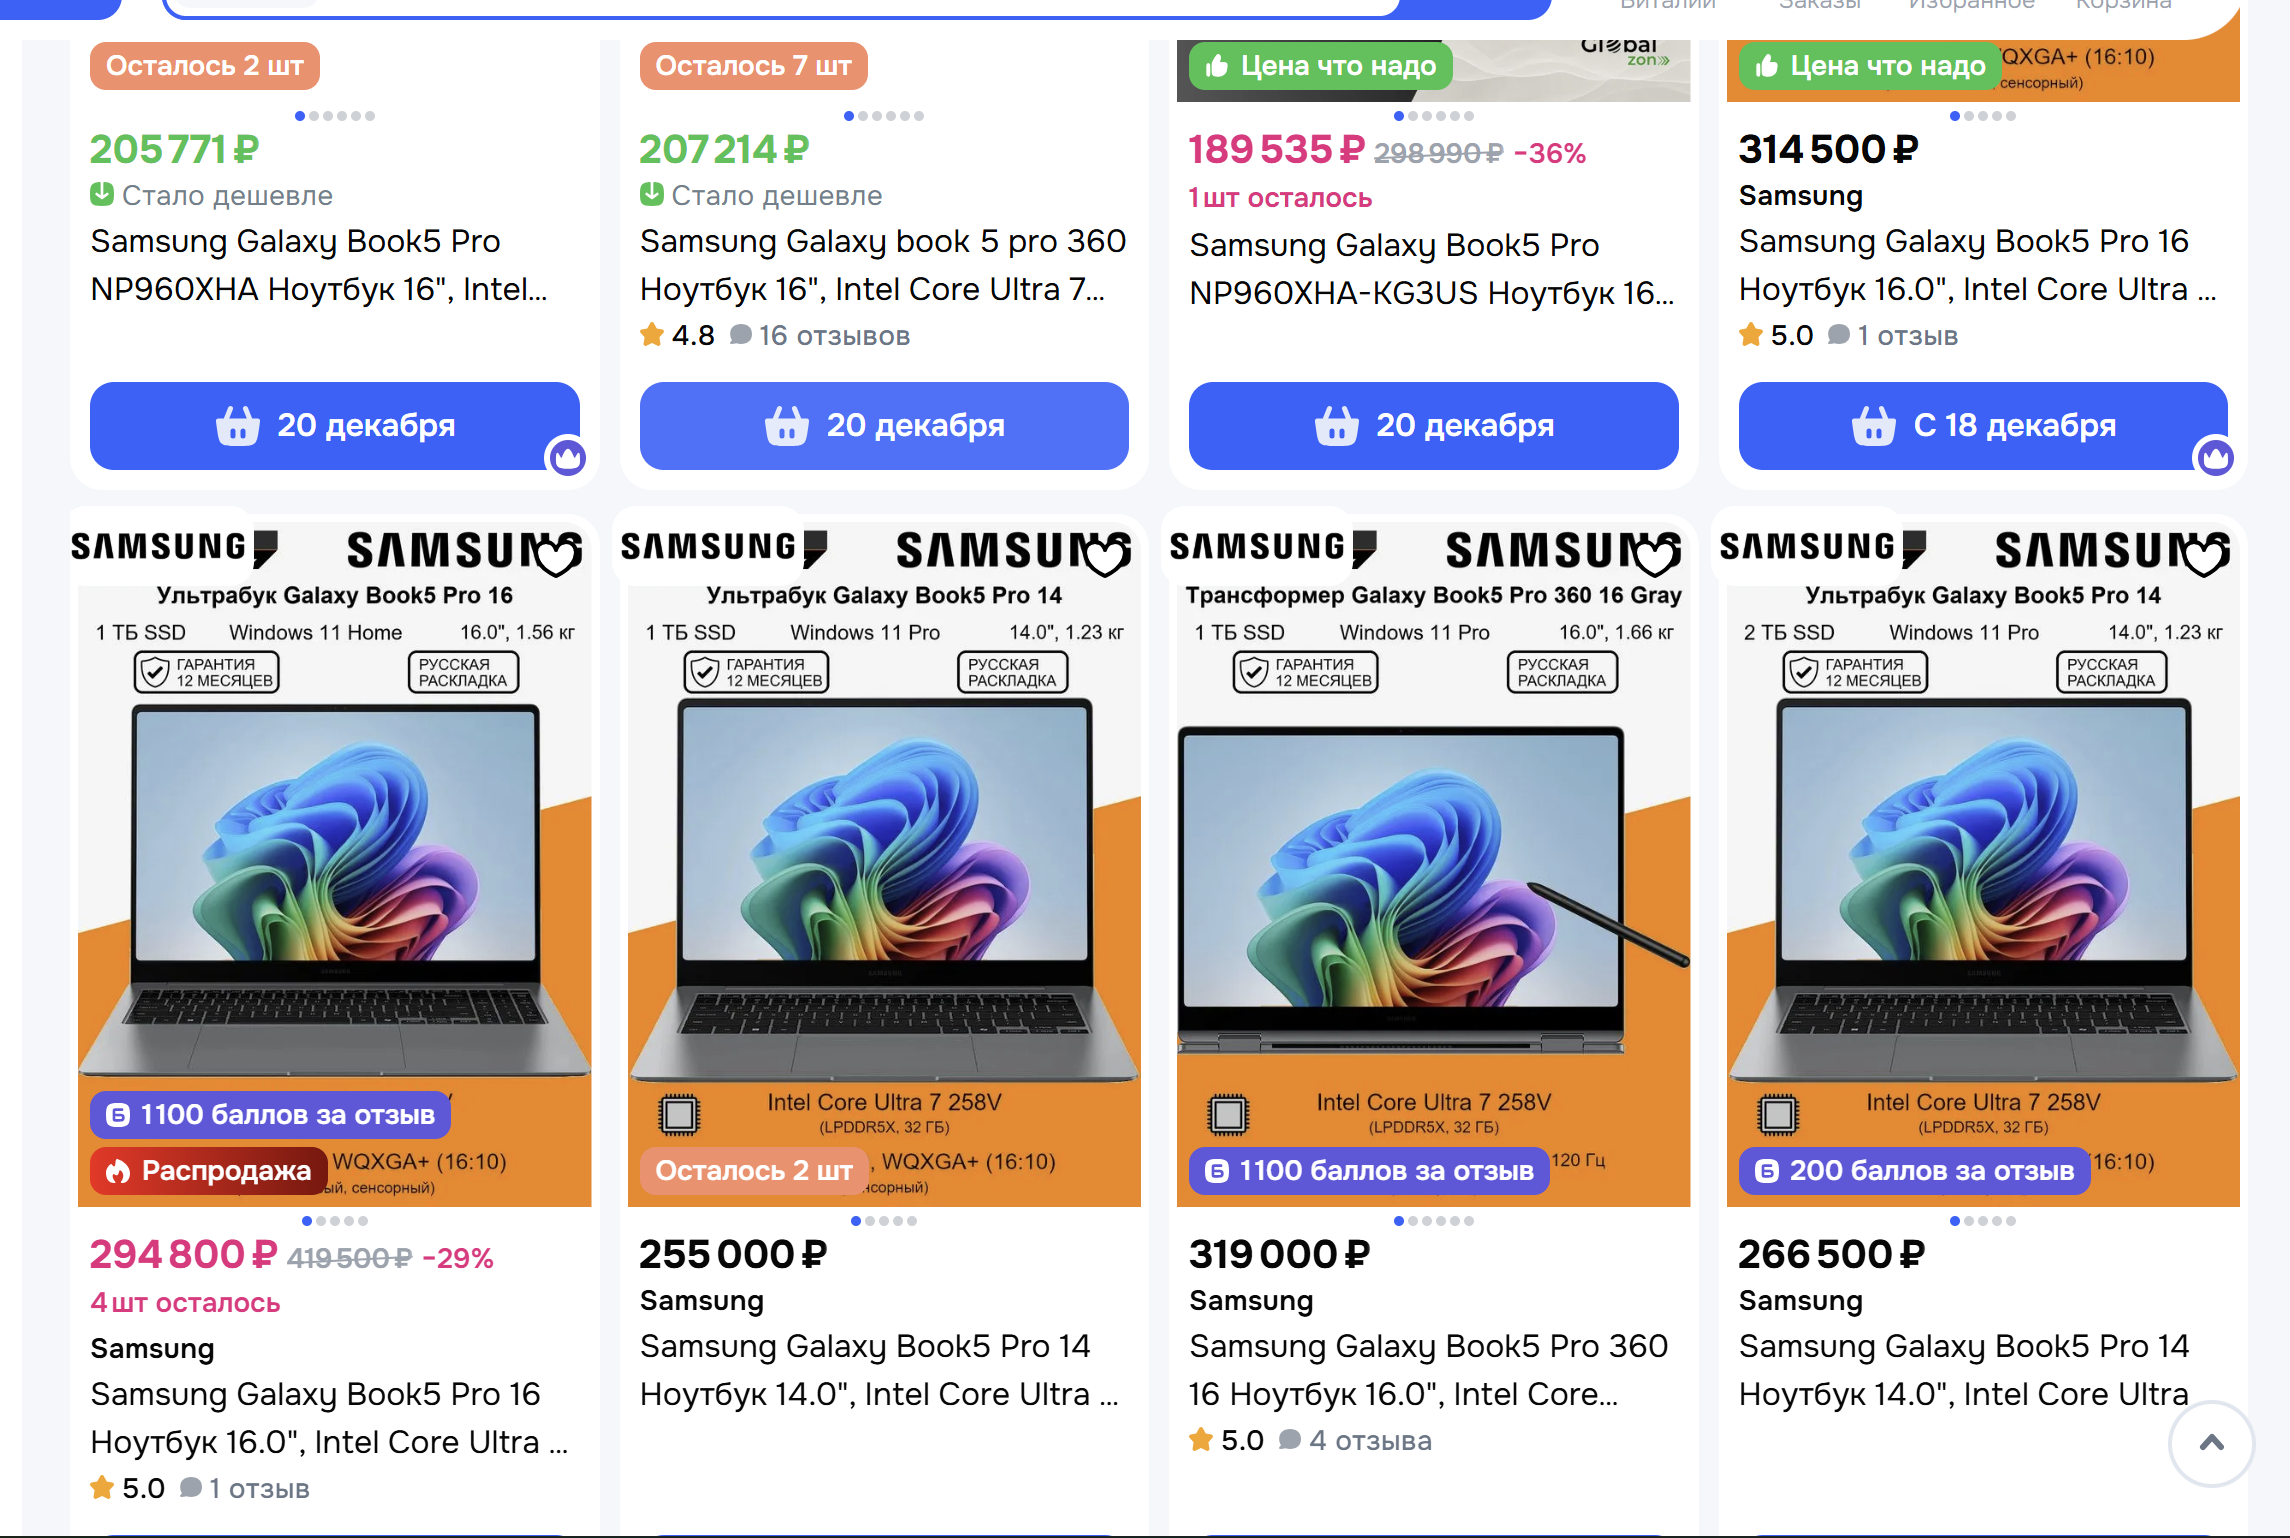2290x1538 pixels.
Task: Toggle favorite heart on Book5 Pro 360 card
Action: click(x=1656, y=554)
